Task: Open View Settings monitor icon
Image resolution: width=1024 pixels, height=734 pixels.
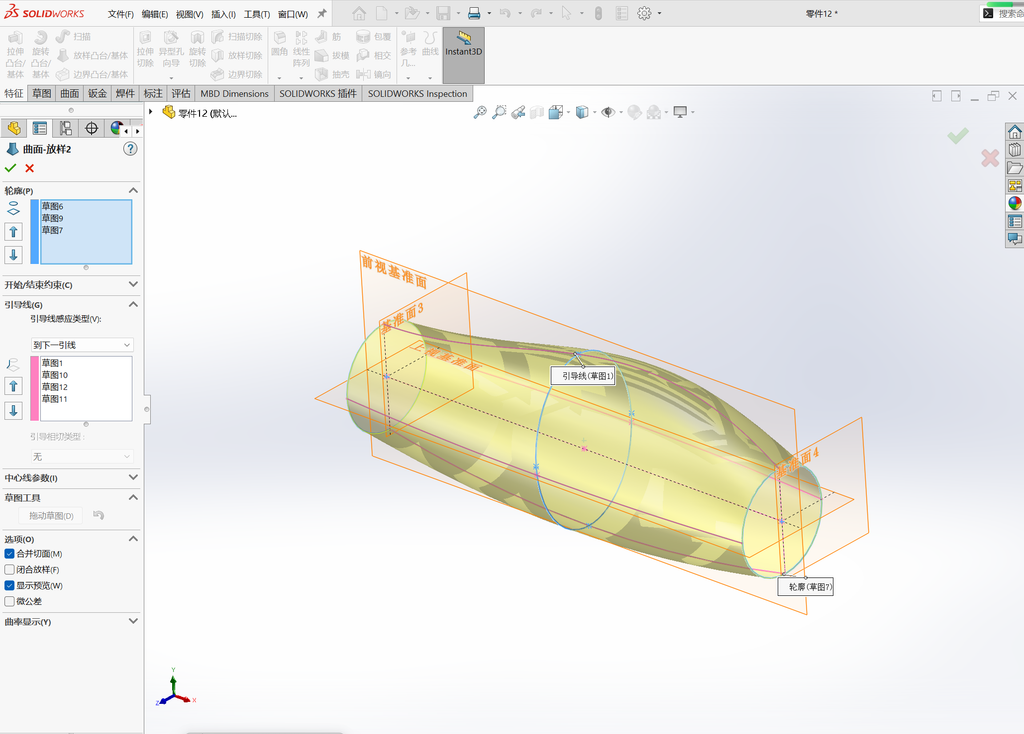Action: pyautogui.click(x=680, y=112)
